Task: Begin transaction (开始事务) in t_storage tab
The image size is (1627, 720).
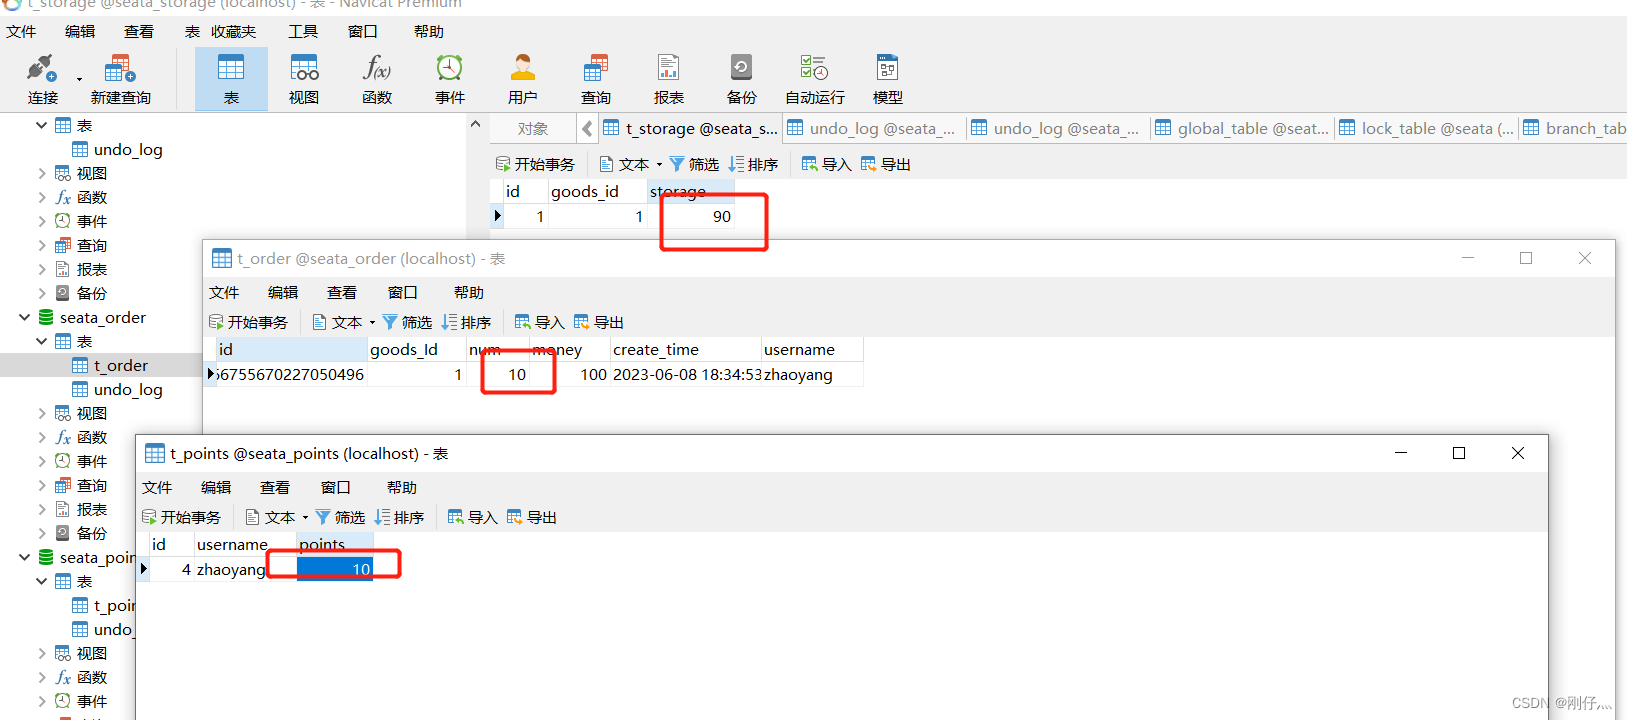Action: click(535, 164)
